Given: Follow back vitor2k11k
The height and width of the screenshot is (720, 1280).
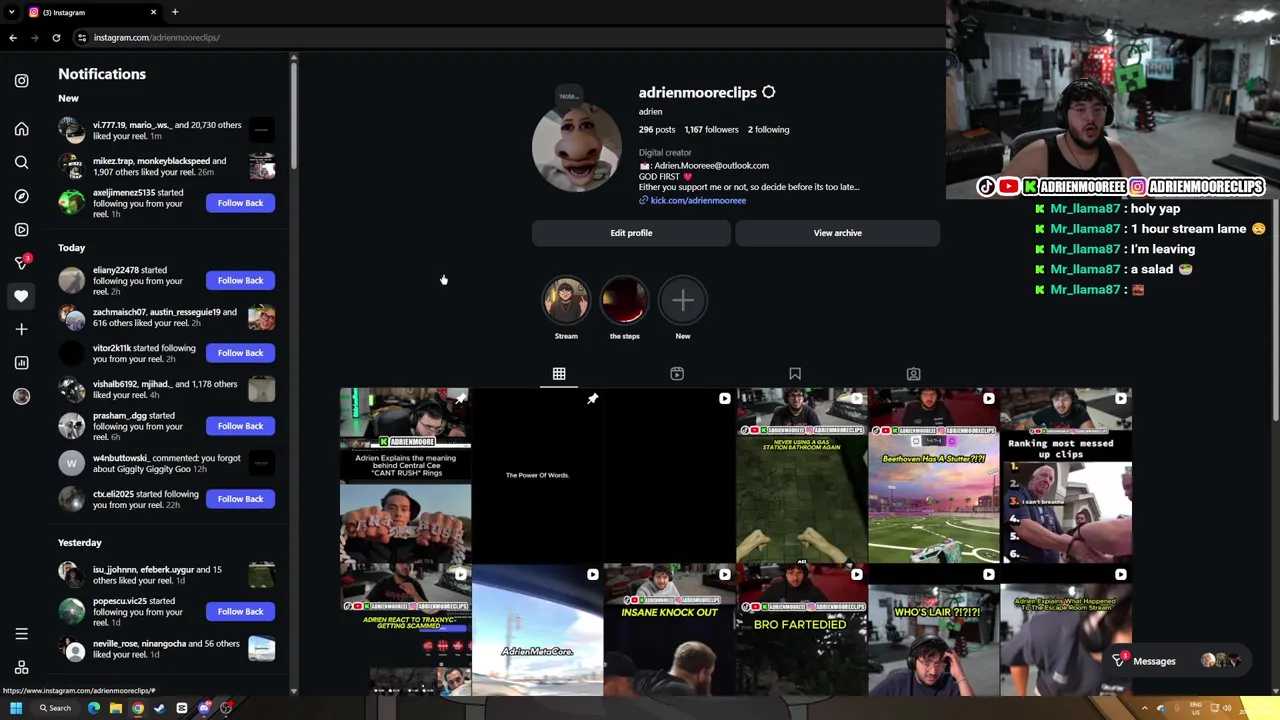Looking at the screenshot, I should coord(240,353).
